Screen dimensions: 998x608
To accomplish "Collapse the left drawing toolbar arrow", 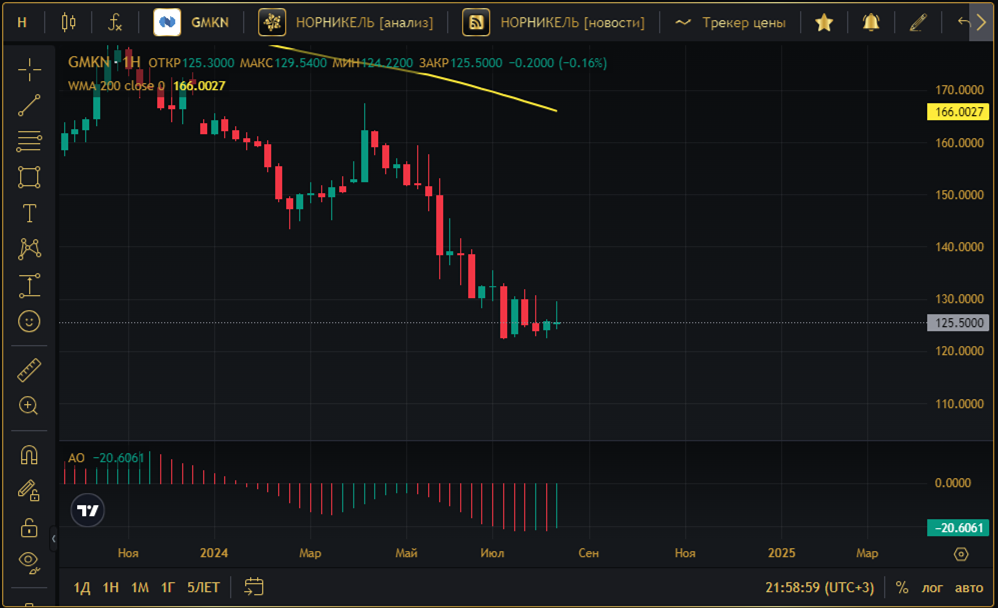I will pyautogui.click(x=53, y=539).
